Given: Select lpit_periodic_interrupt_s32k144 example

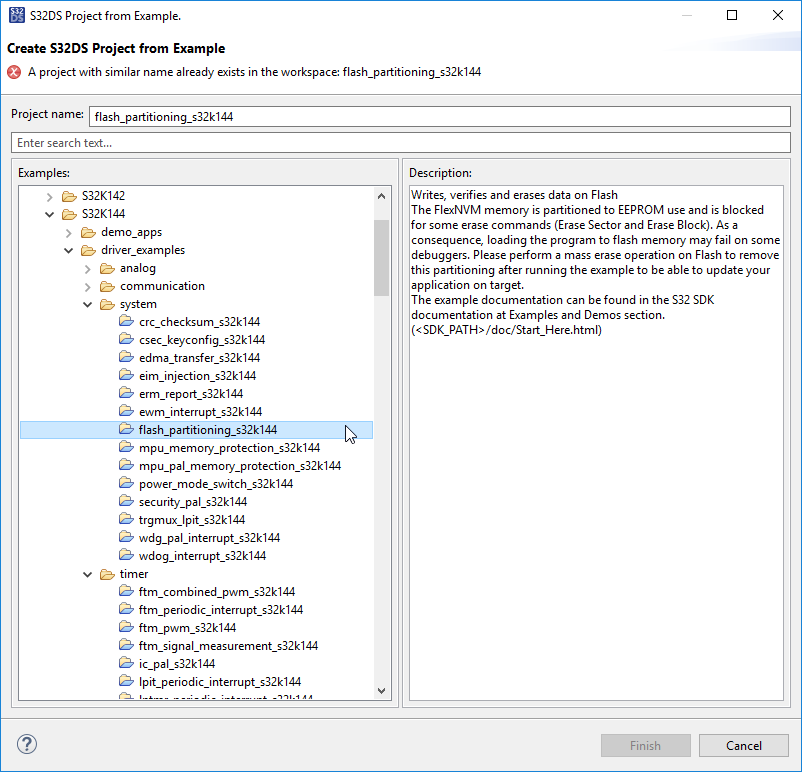Looking at the screenshot, I should 220,682.
